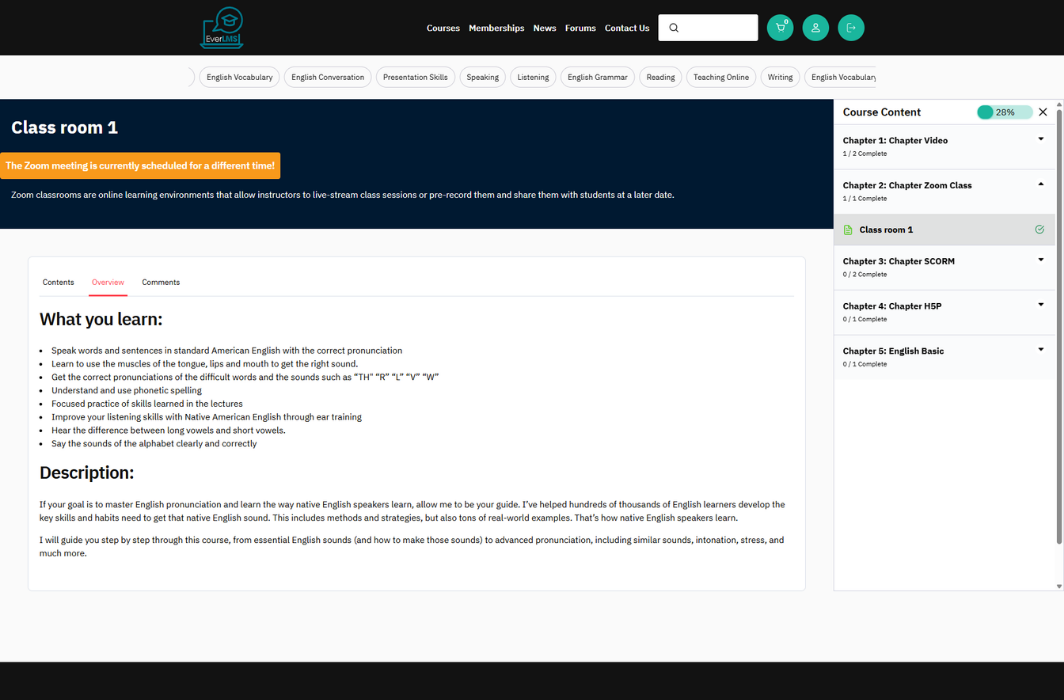The image size is (1064, 700).
Task: Switch to the Contents tab
Action: [x=58, y=282]
